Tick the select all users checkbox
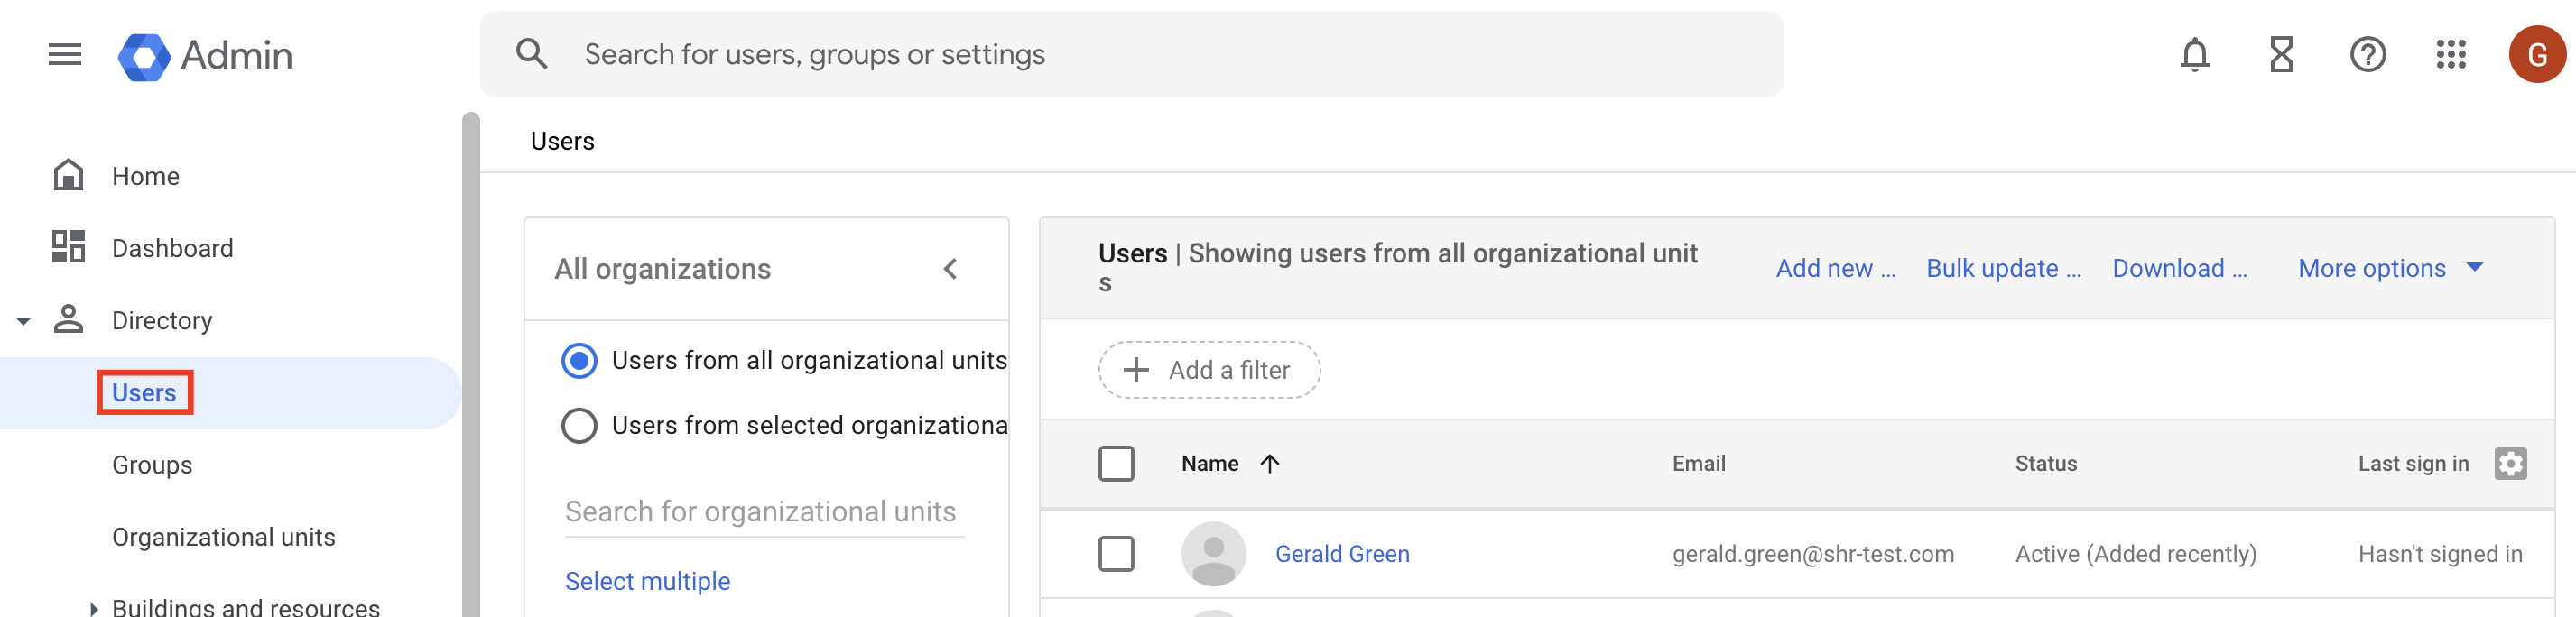This screenshot has width=2576, height=617. coord(1116,463)
